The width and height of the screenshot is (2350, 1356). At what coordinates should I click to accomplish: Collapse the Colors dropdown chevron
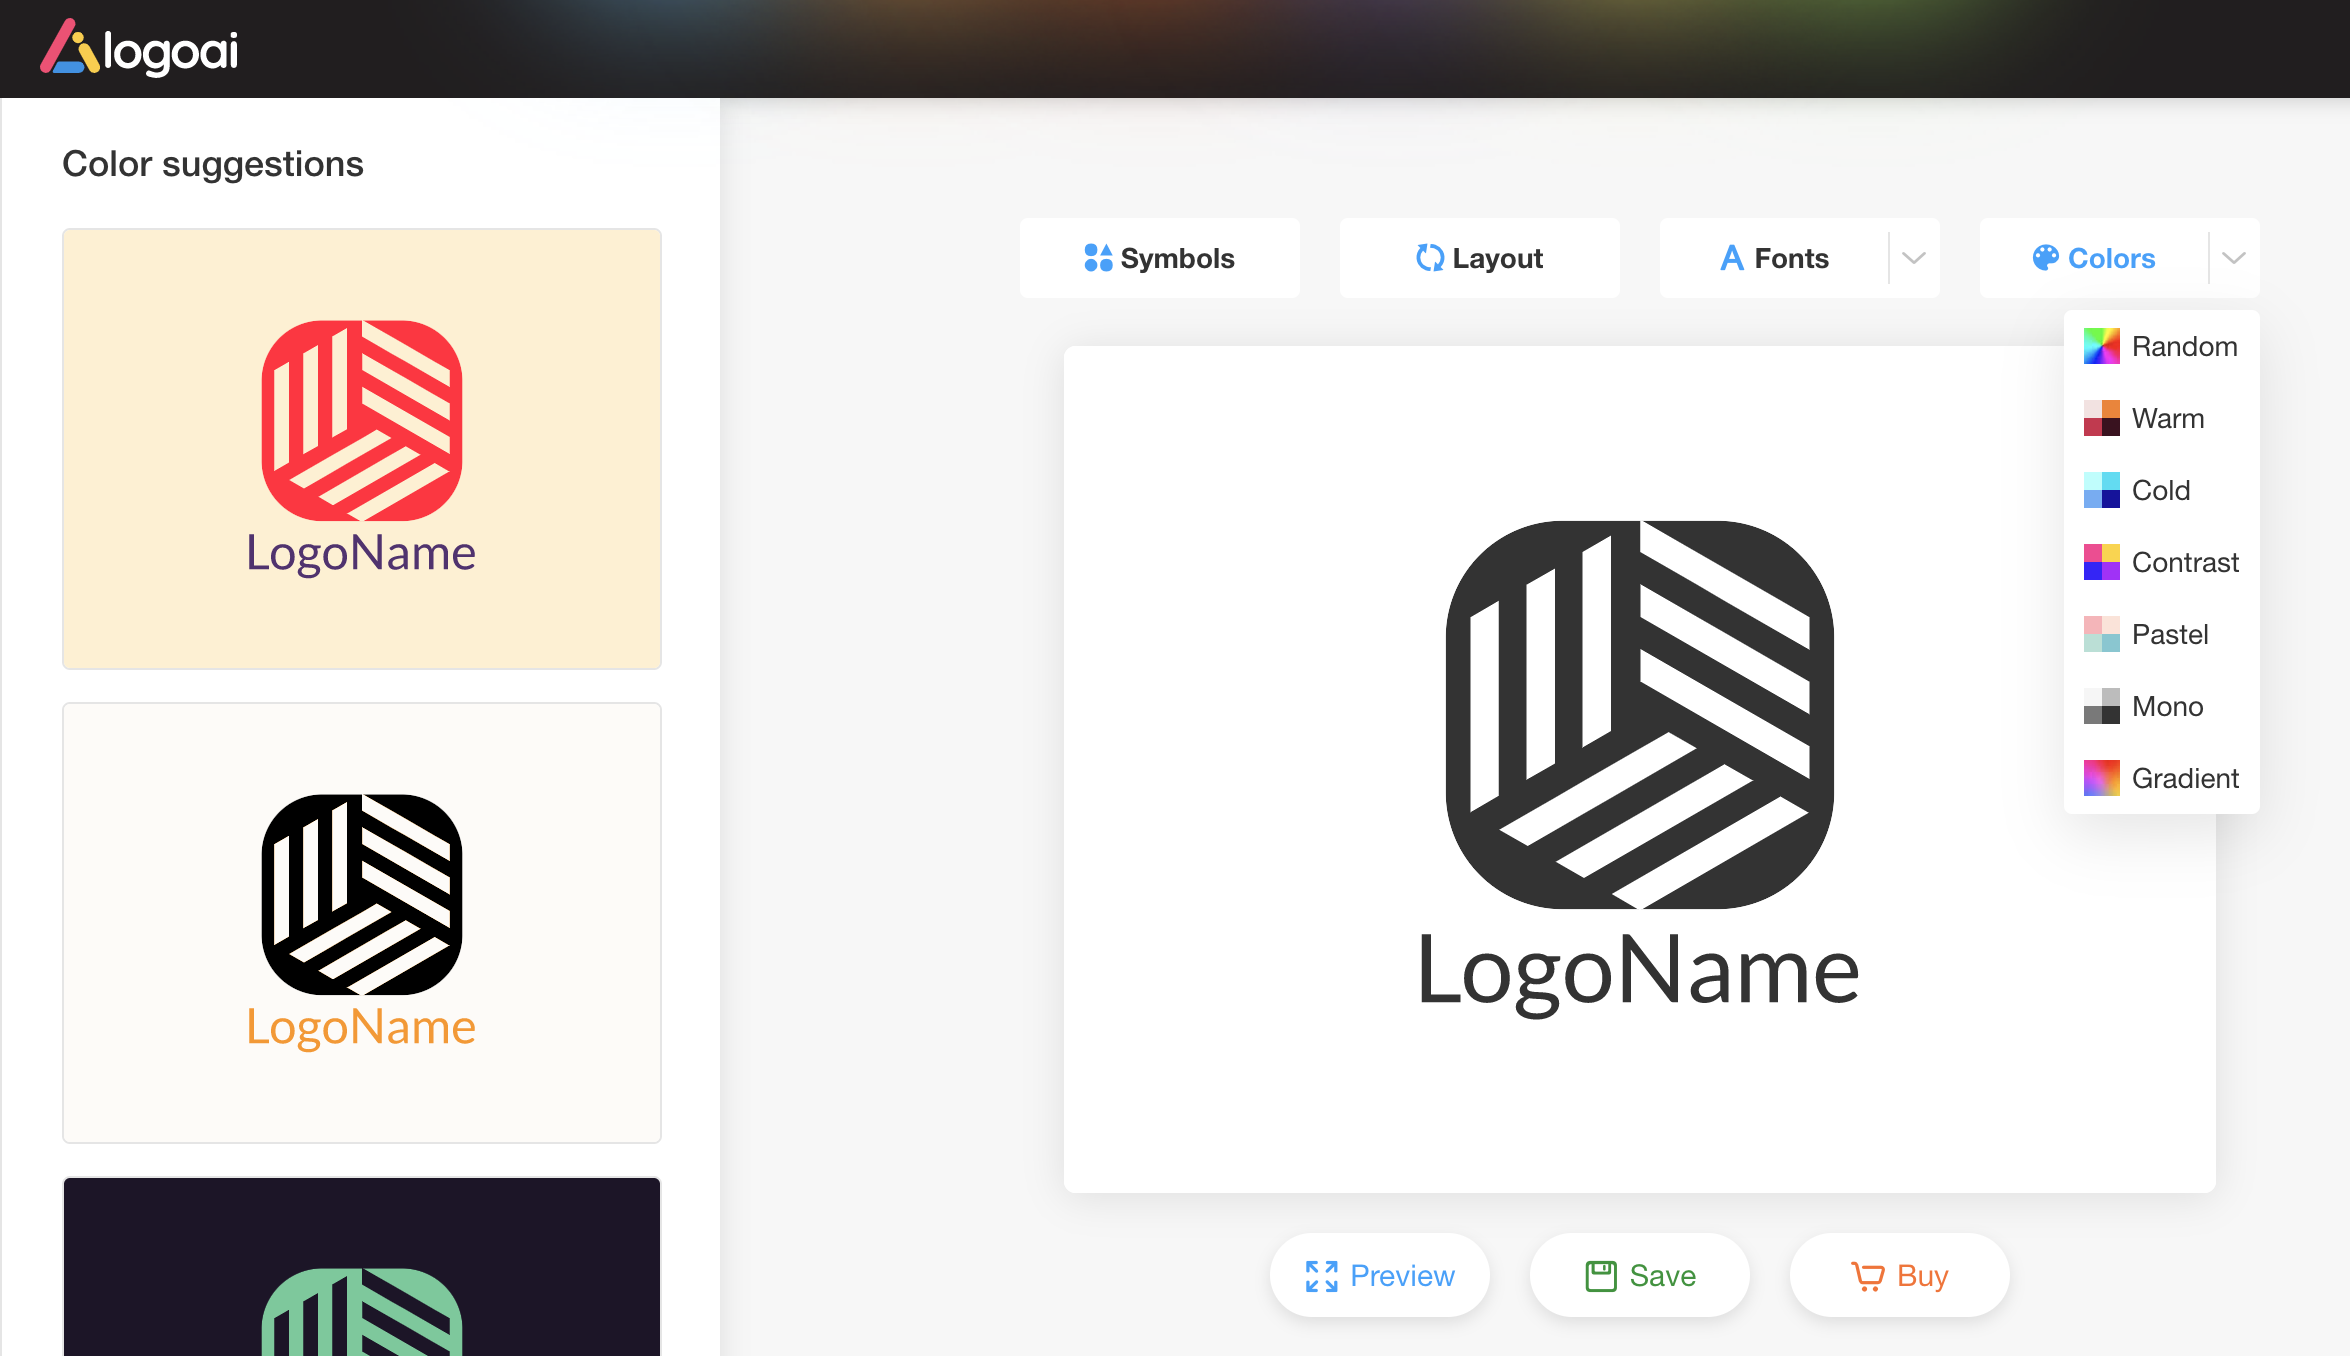(2233, 258)
